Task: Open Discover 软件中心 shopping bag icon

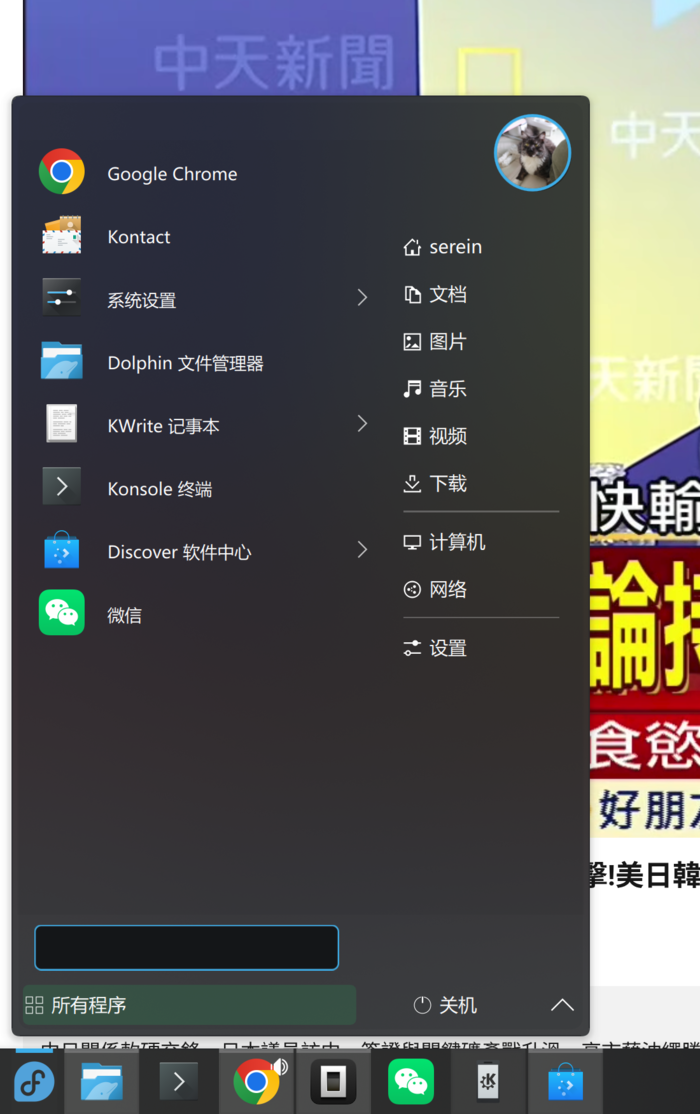Action: coord(62,550)
